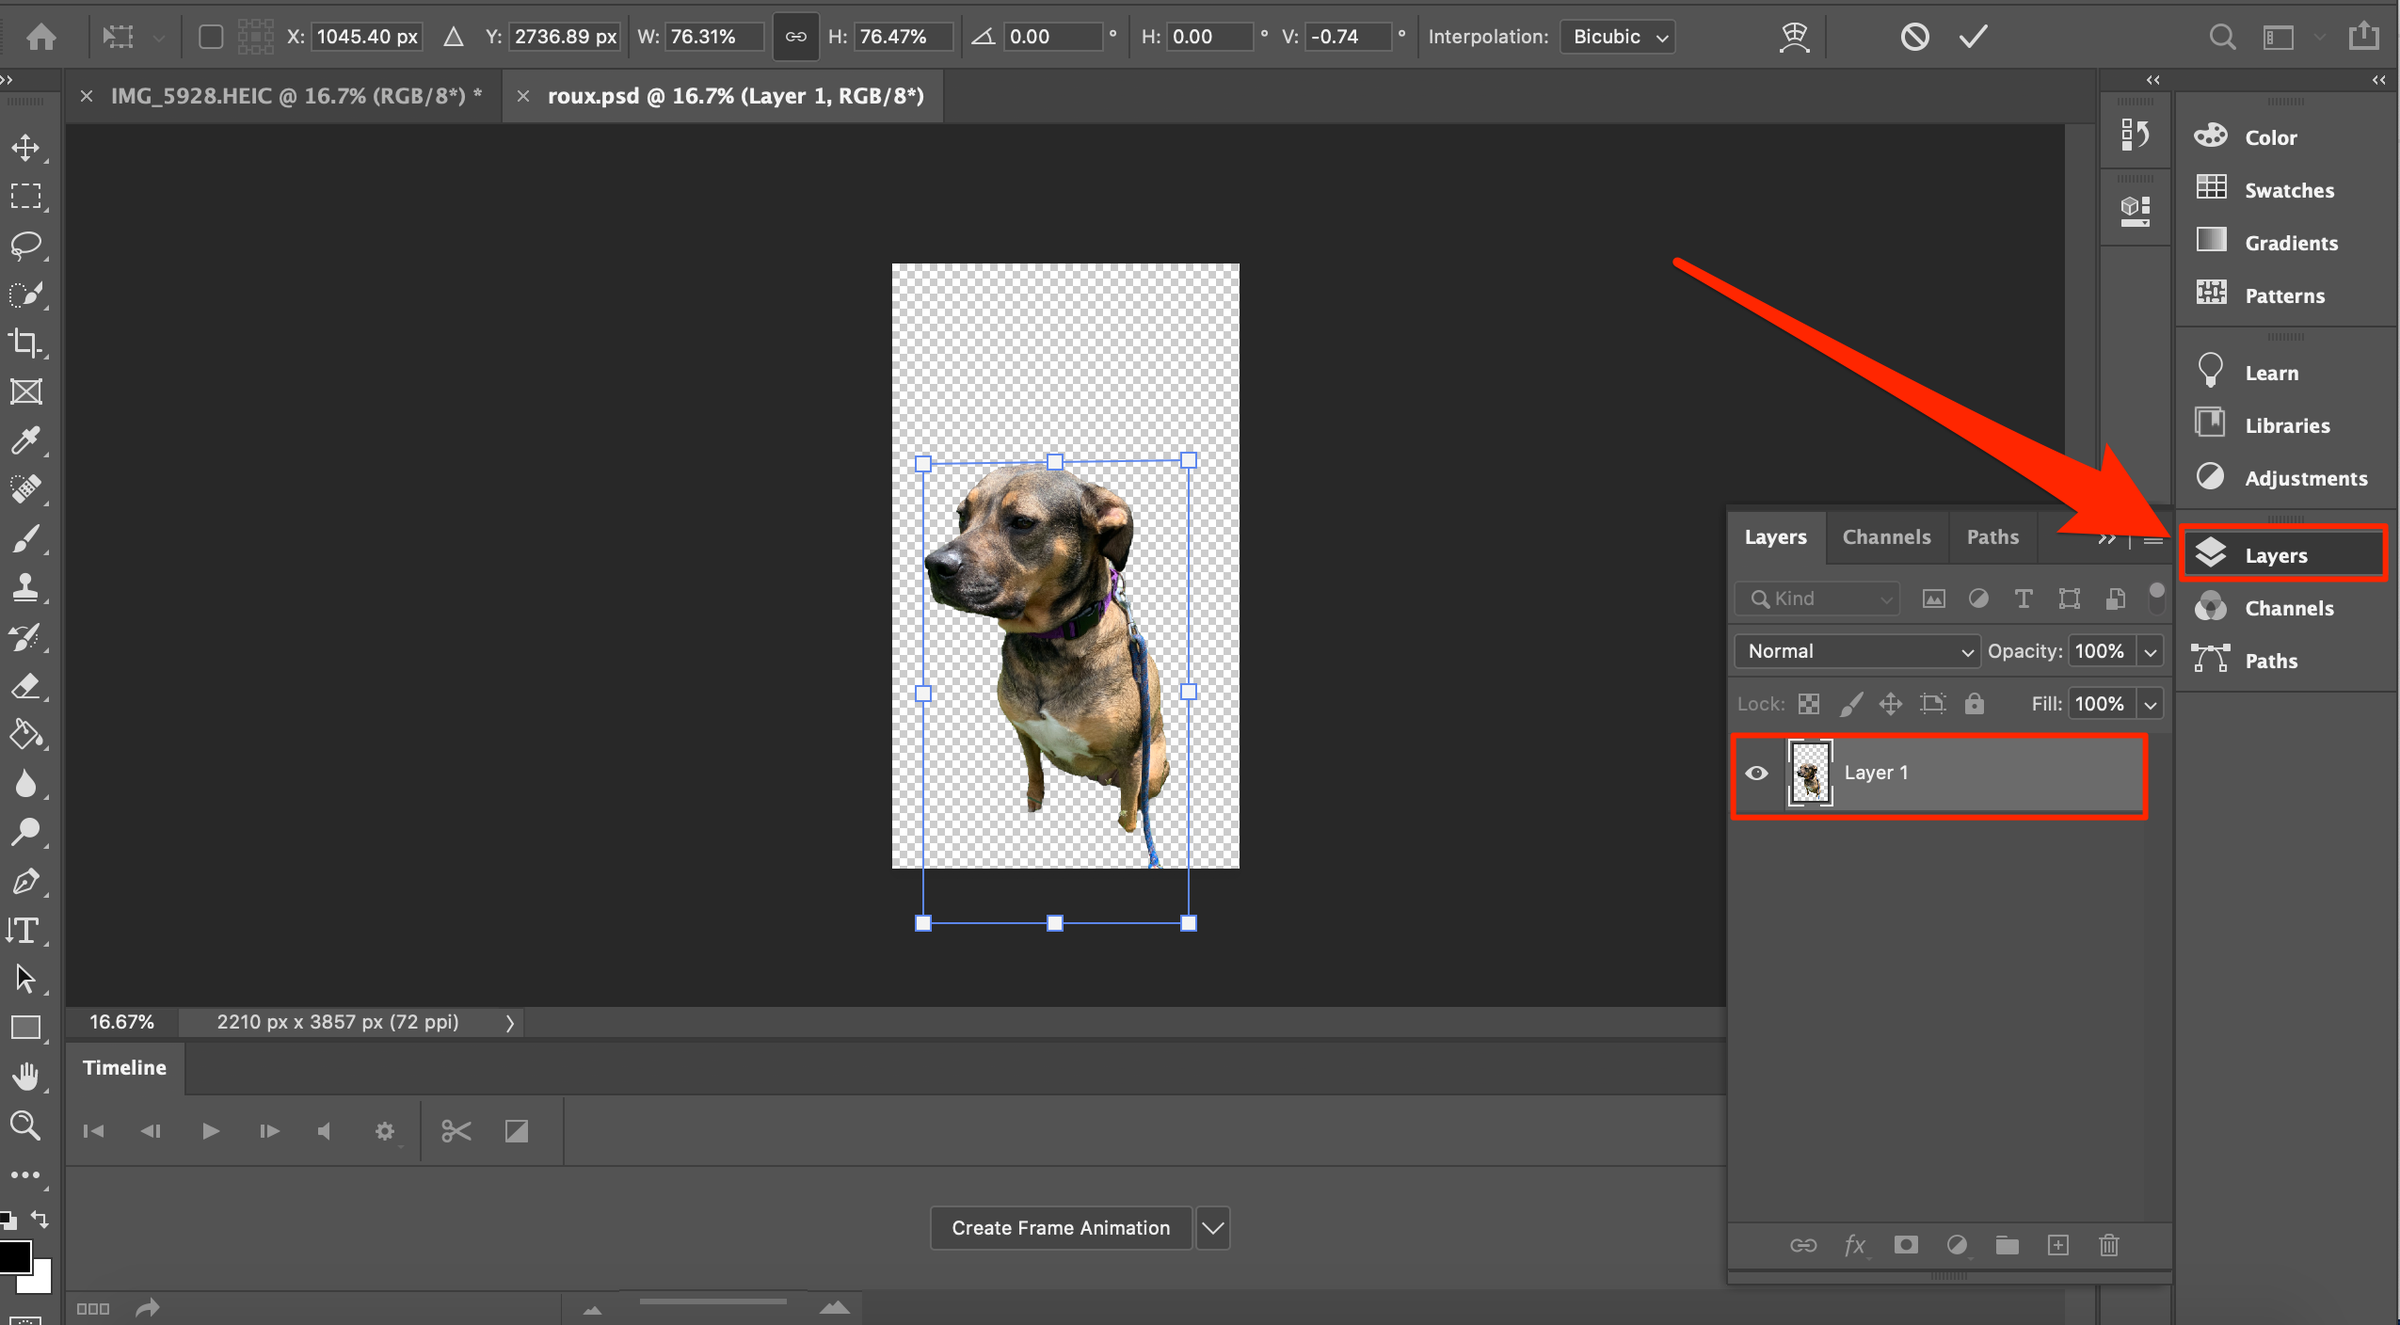
Task: Enable lock transparent pixels
Action: pos(1808,703)
